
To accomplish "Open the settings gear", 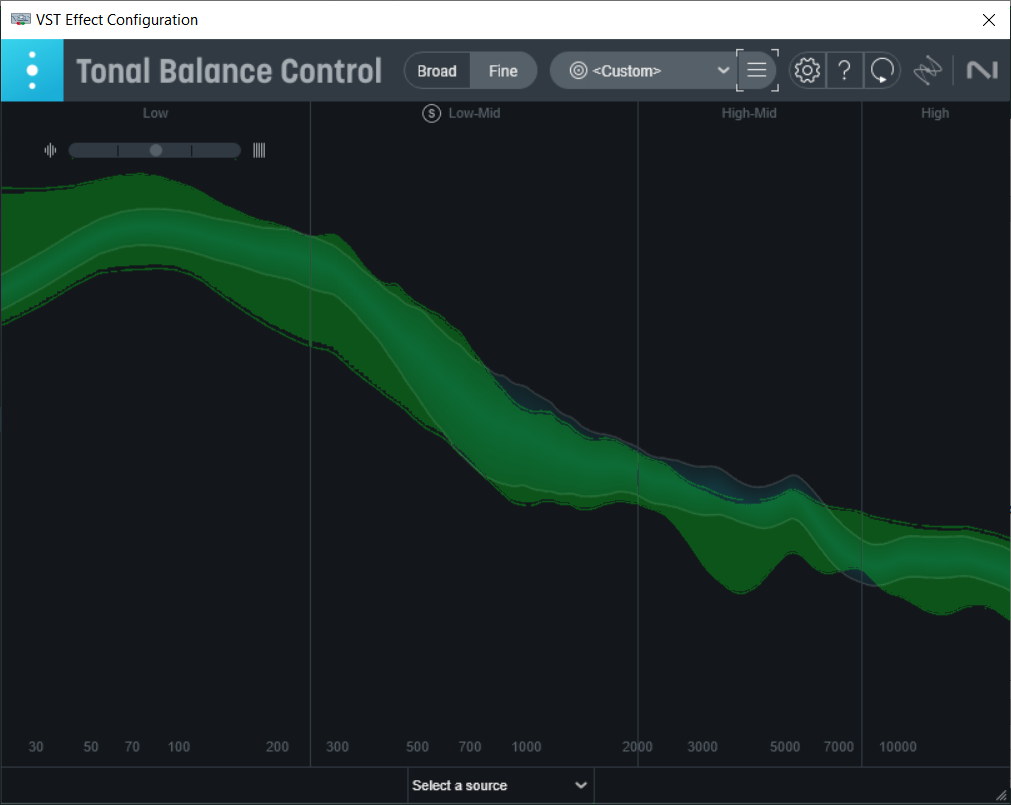I will (x=807, y=70).
